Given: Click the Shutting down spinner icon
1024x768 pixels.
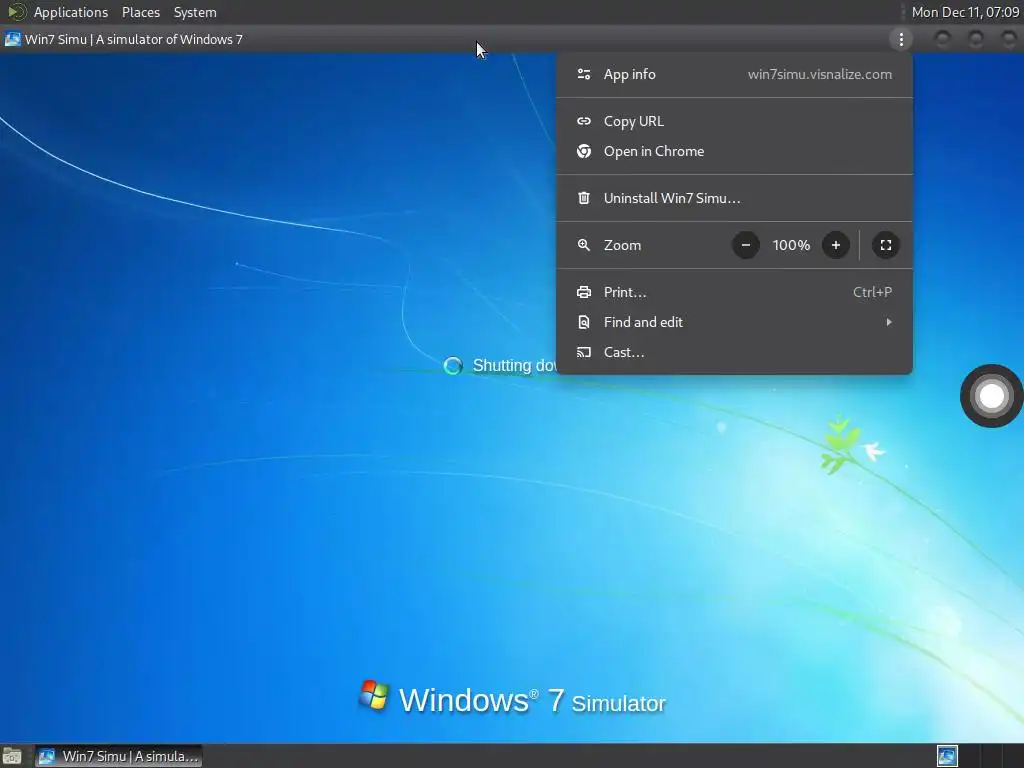Looking at the screenshot, I should (453, 366).
